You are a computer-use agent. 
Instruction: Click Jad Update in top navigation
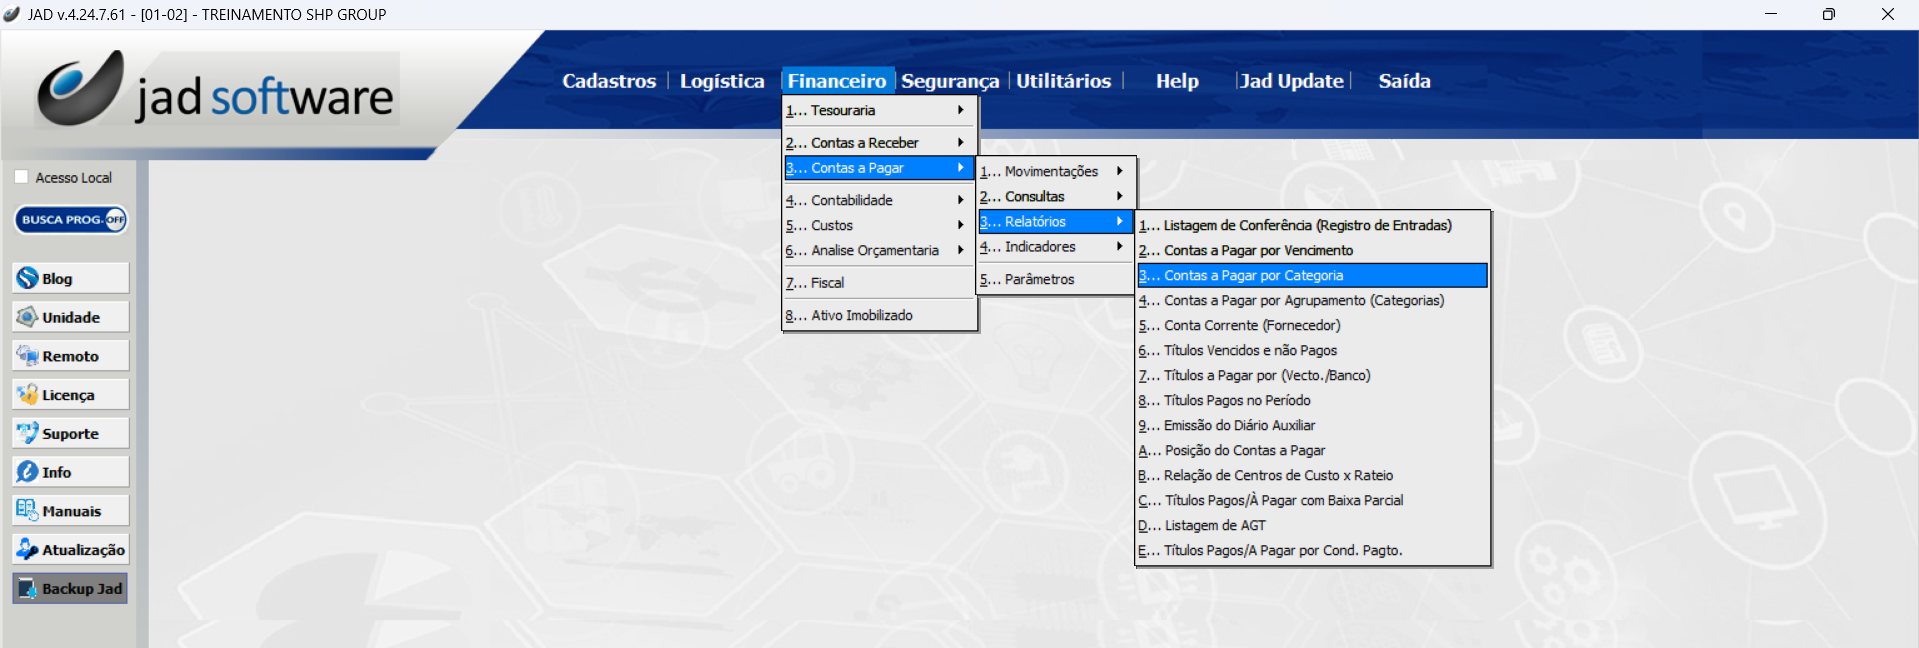click(x=1291, y=81)
